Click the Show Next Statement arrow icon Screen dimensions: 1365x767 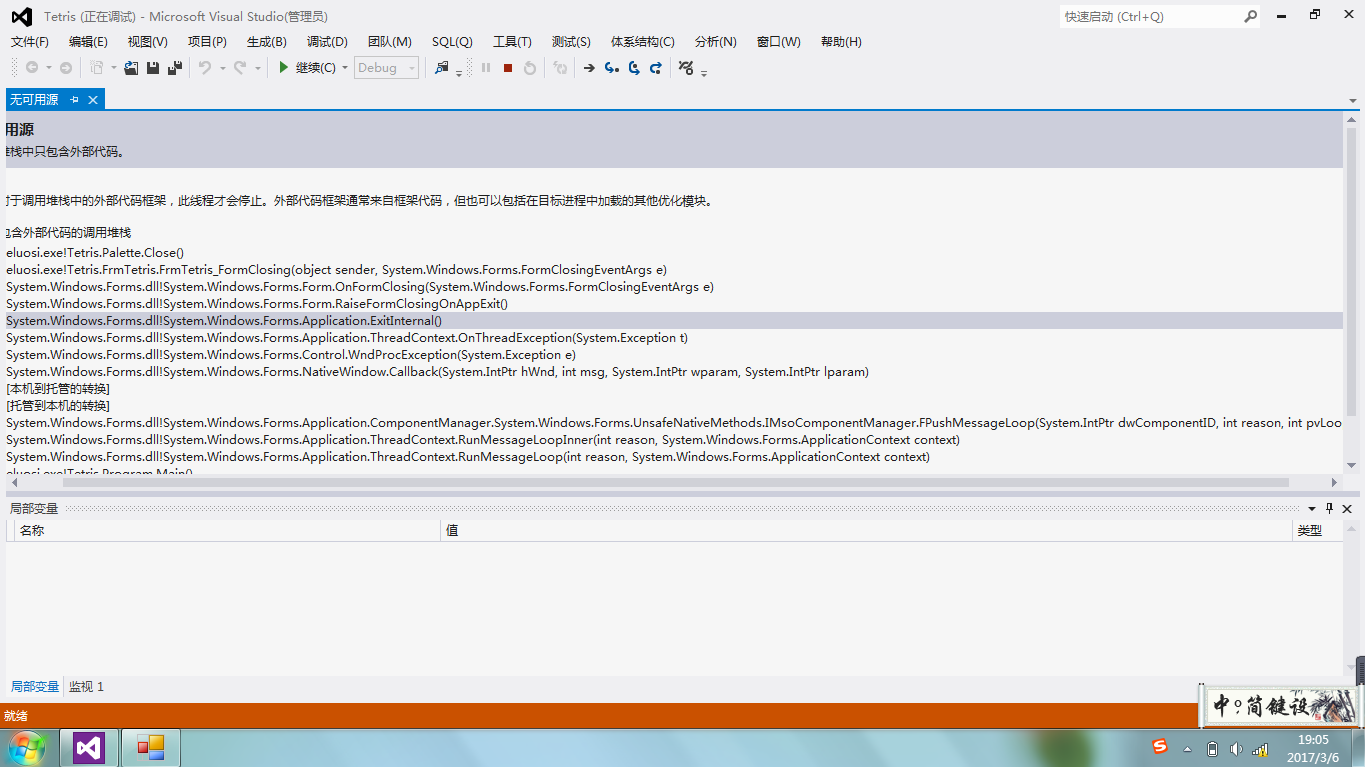coord(589,68)
